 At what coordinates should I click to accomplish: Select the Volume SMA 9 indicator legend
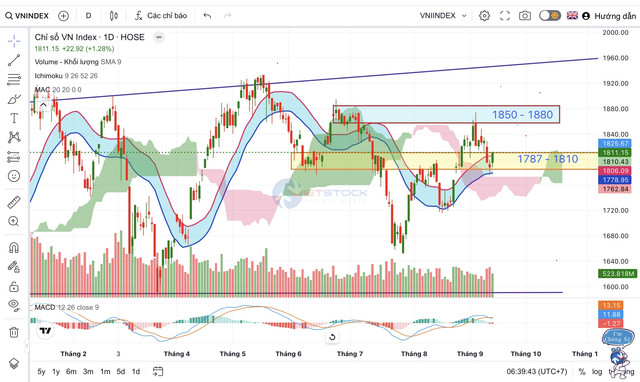click(78, 62)
